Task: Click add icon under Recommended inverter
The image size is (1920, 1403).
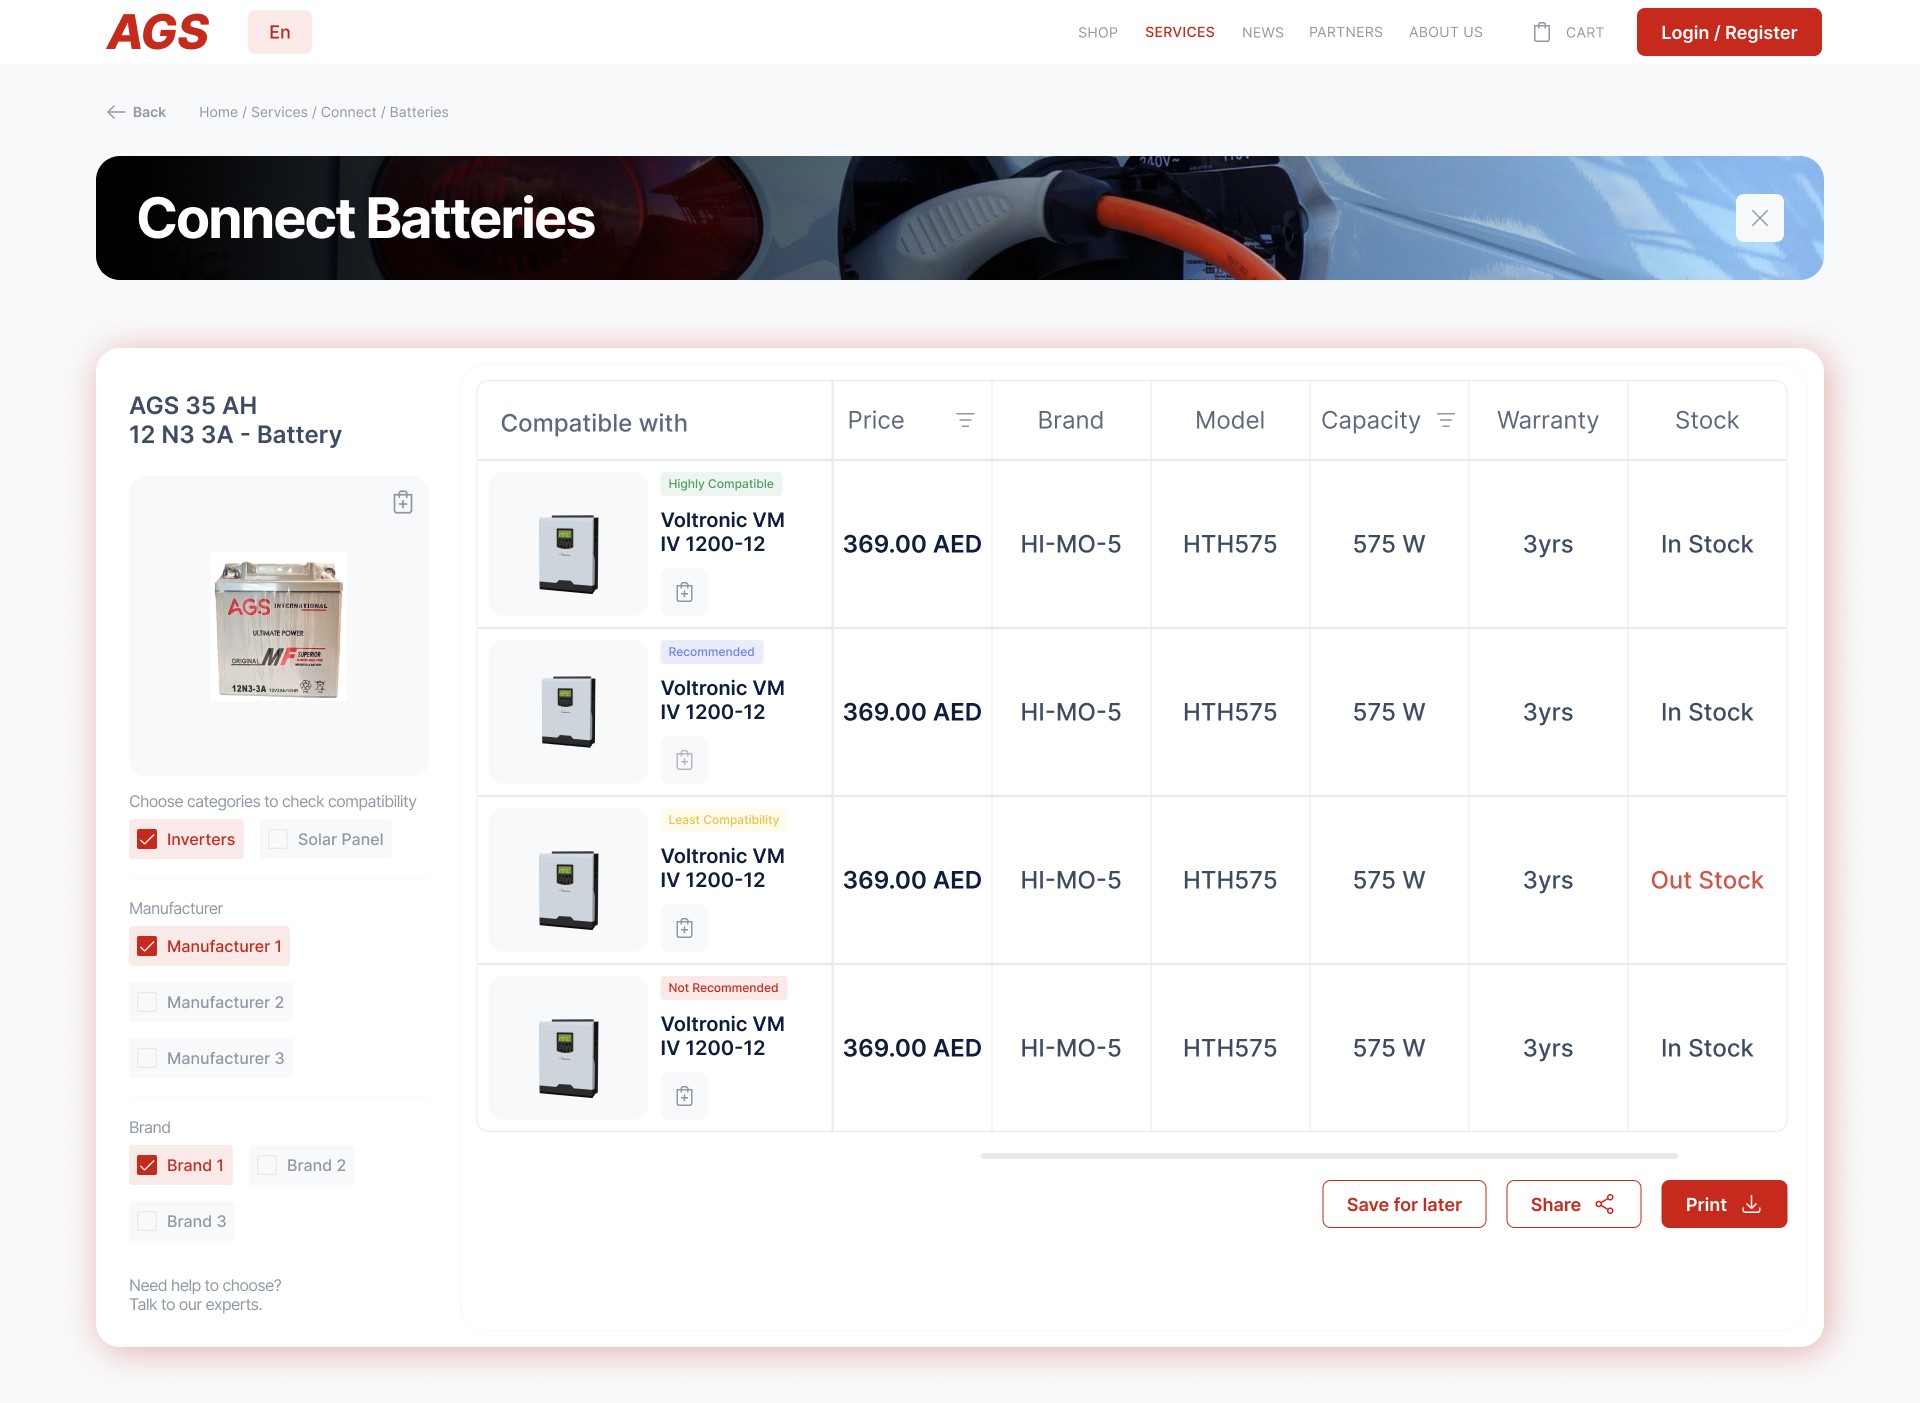Action: click(x=684, y=760)
